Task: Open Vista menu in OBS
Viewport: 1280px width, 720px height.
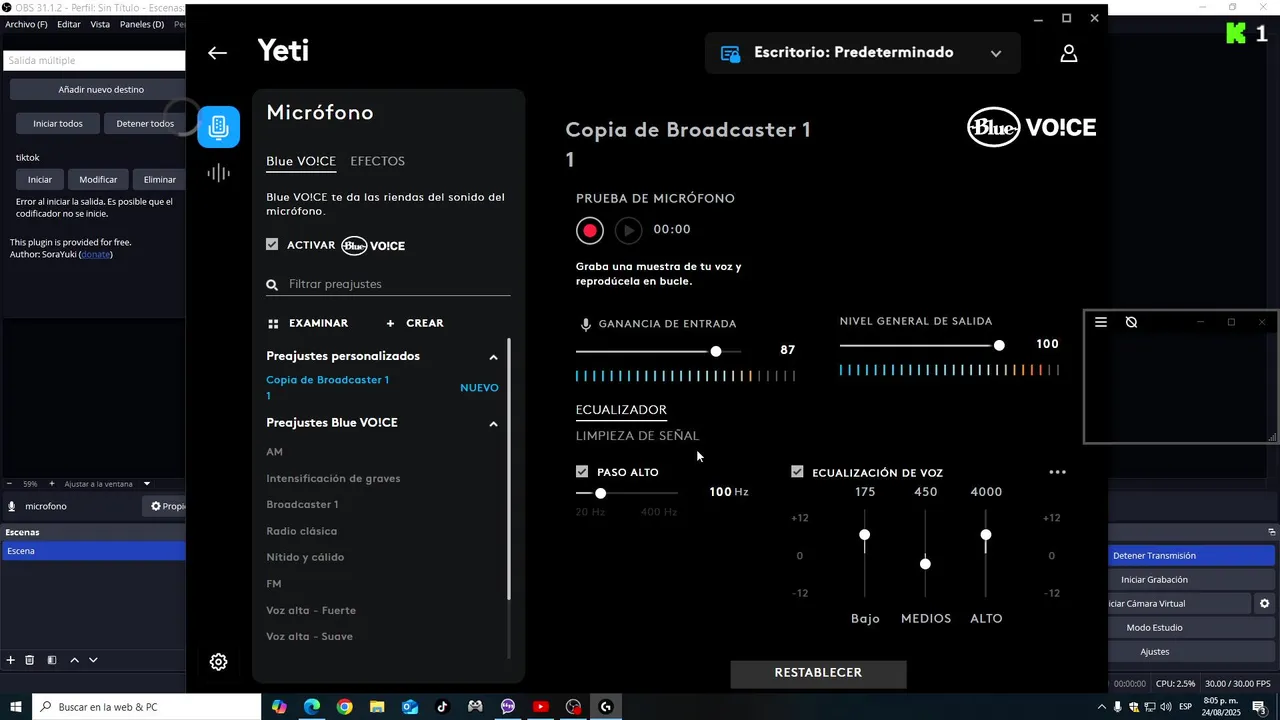Action: pos(100,24)
